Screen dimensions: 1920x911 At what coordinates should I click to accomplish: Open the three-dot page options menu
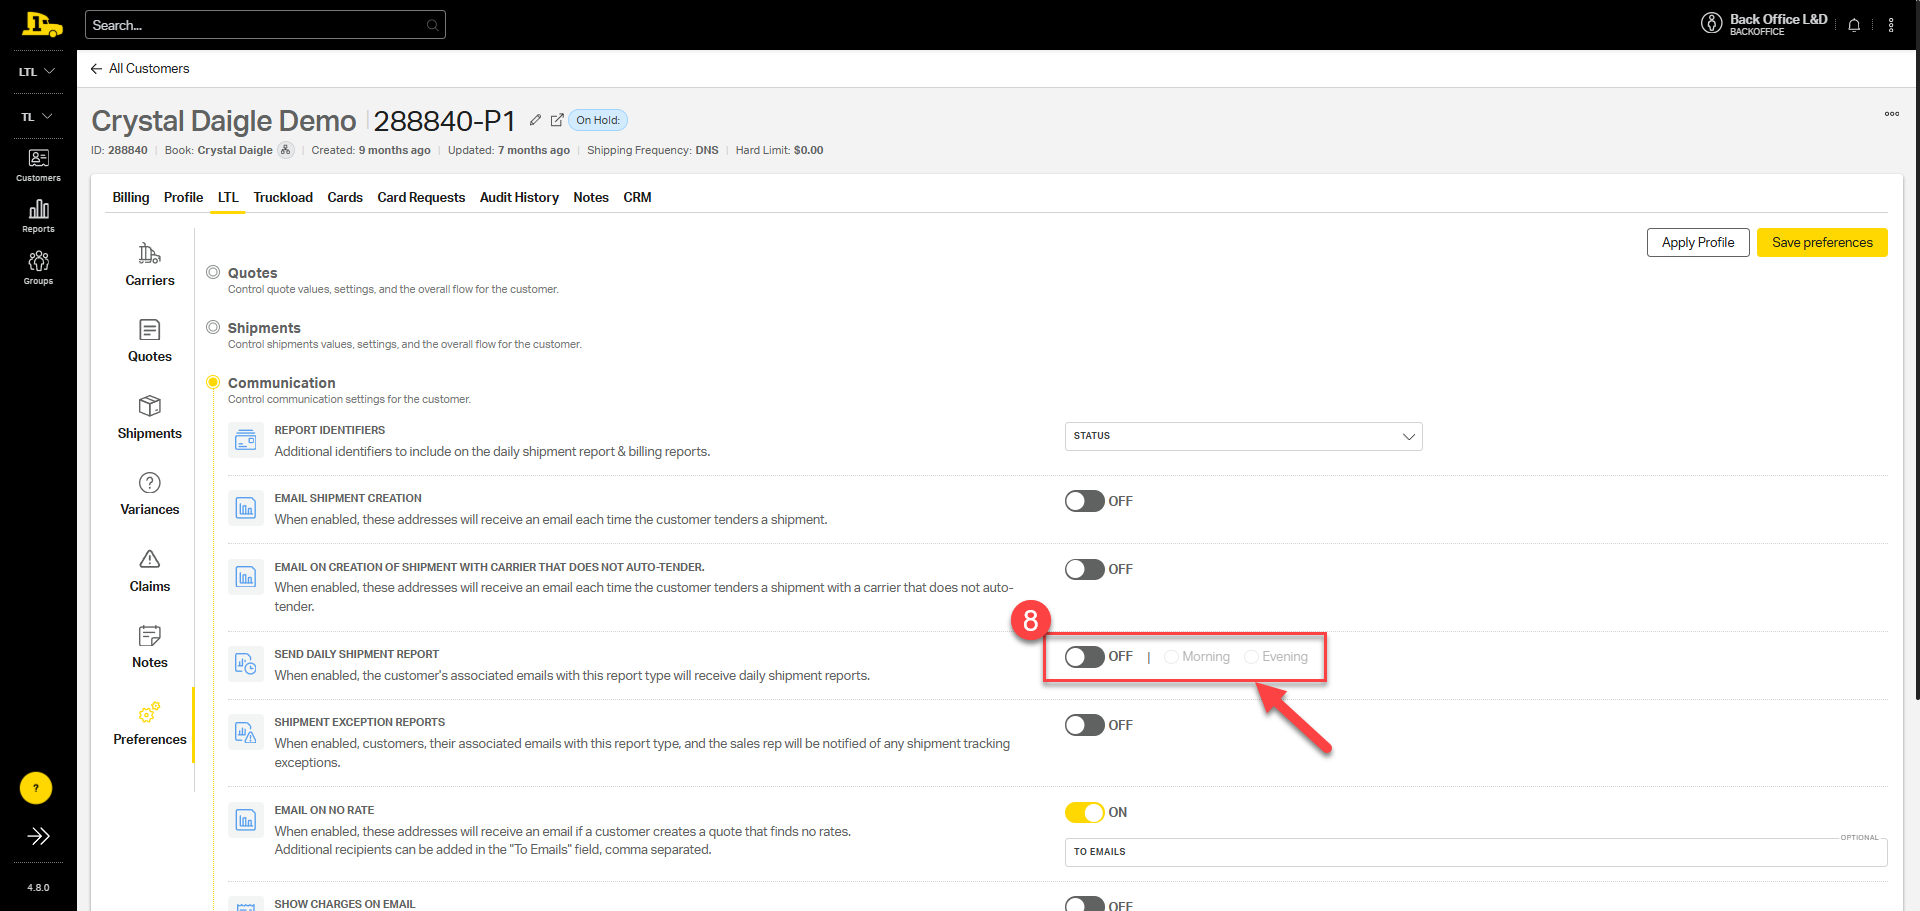[1892, 114]
